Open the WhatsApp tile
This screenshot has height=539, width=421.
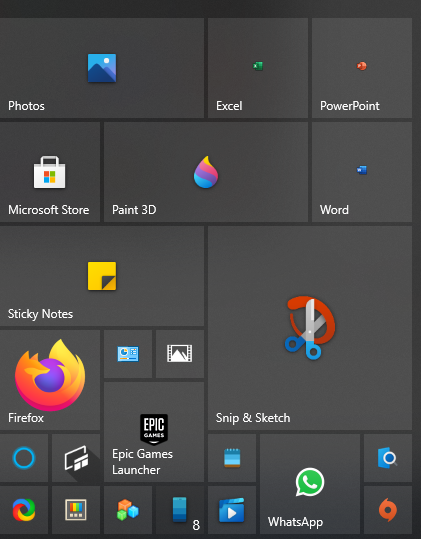[310, 484]
